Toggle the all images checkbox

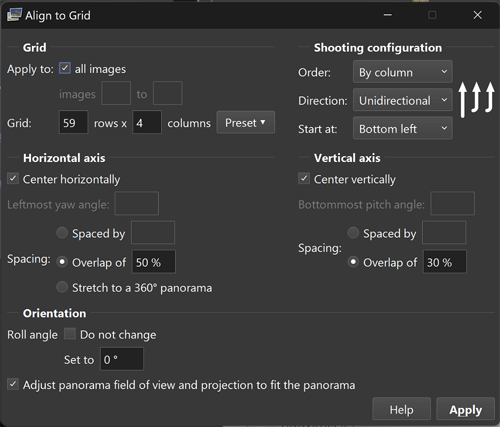[x=65, y=68]
